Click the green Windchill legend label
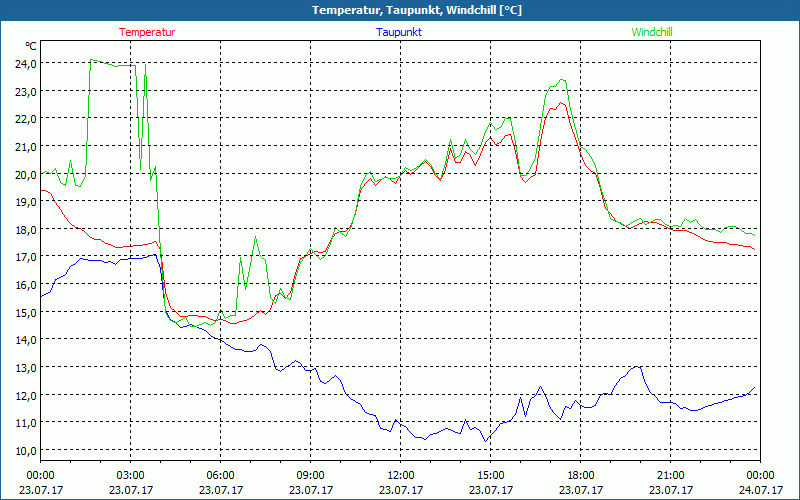Image resolution: width=800 pixels, height=500 pixels. click(x=652, y=32)
